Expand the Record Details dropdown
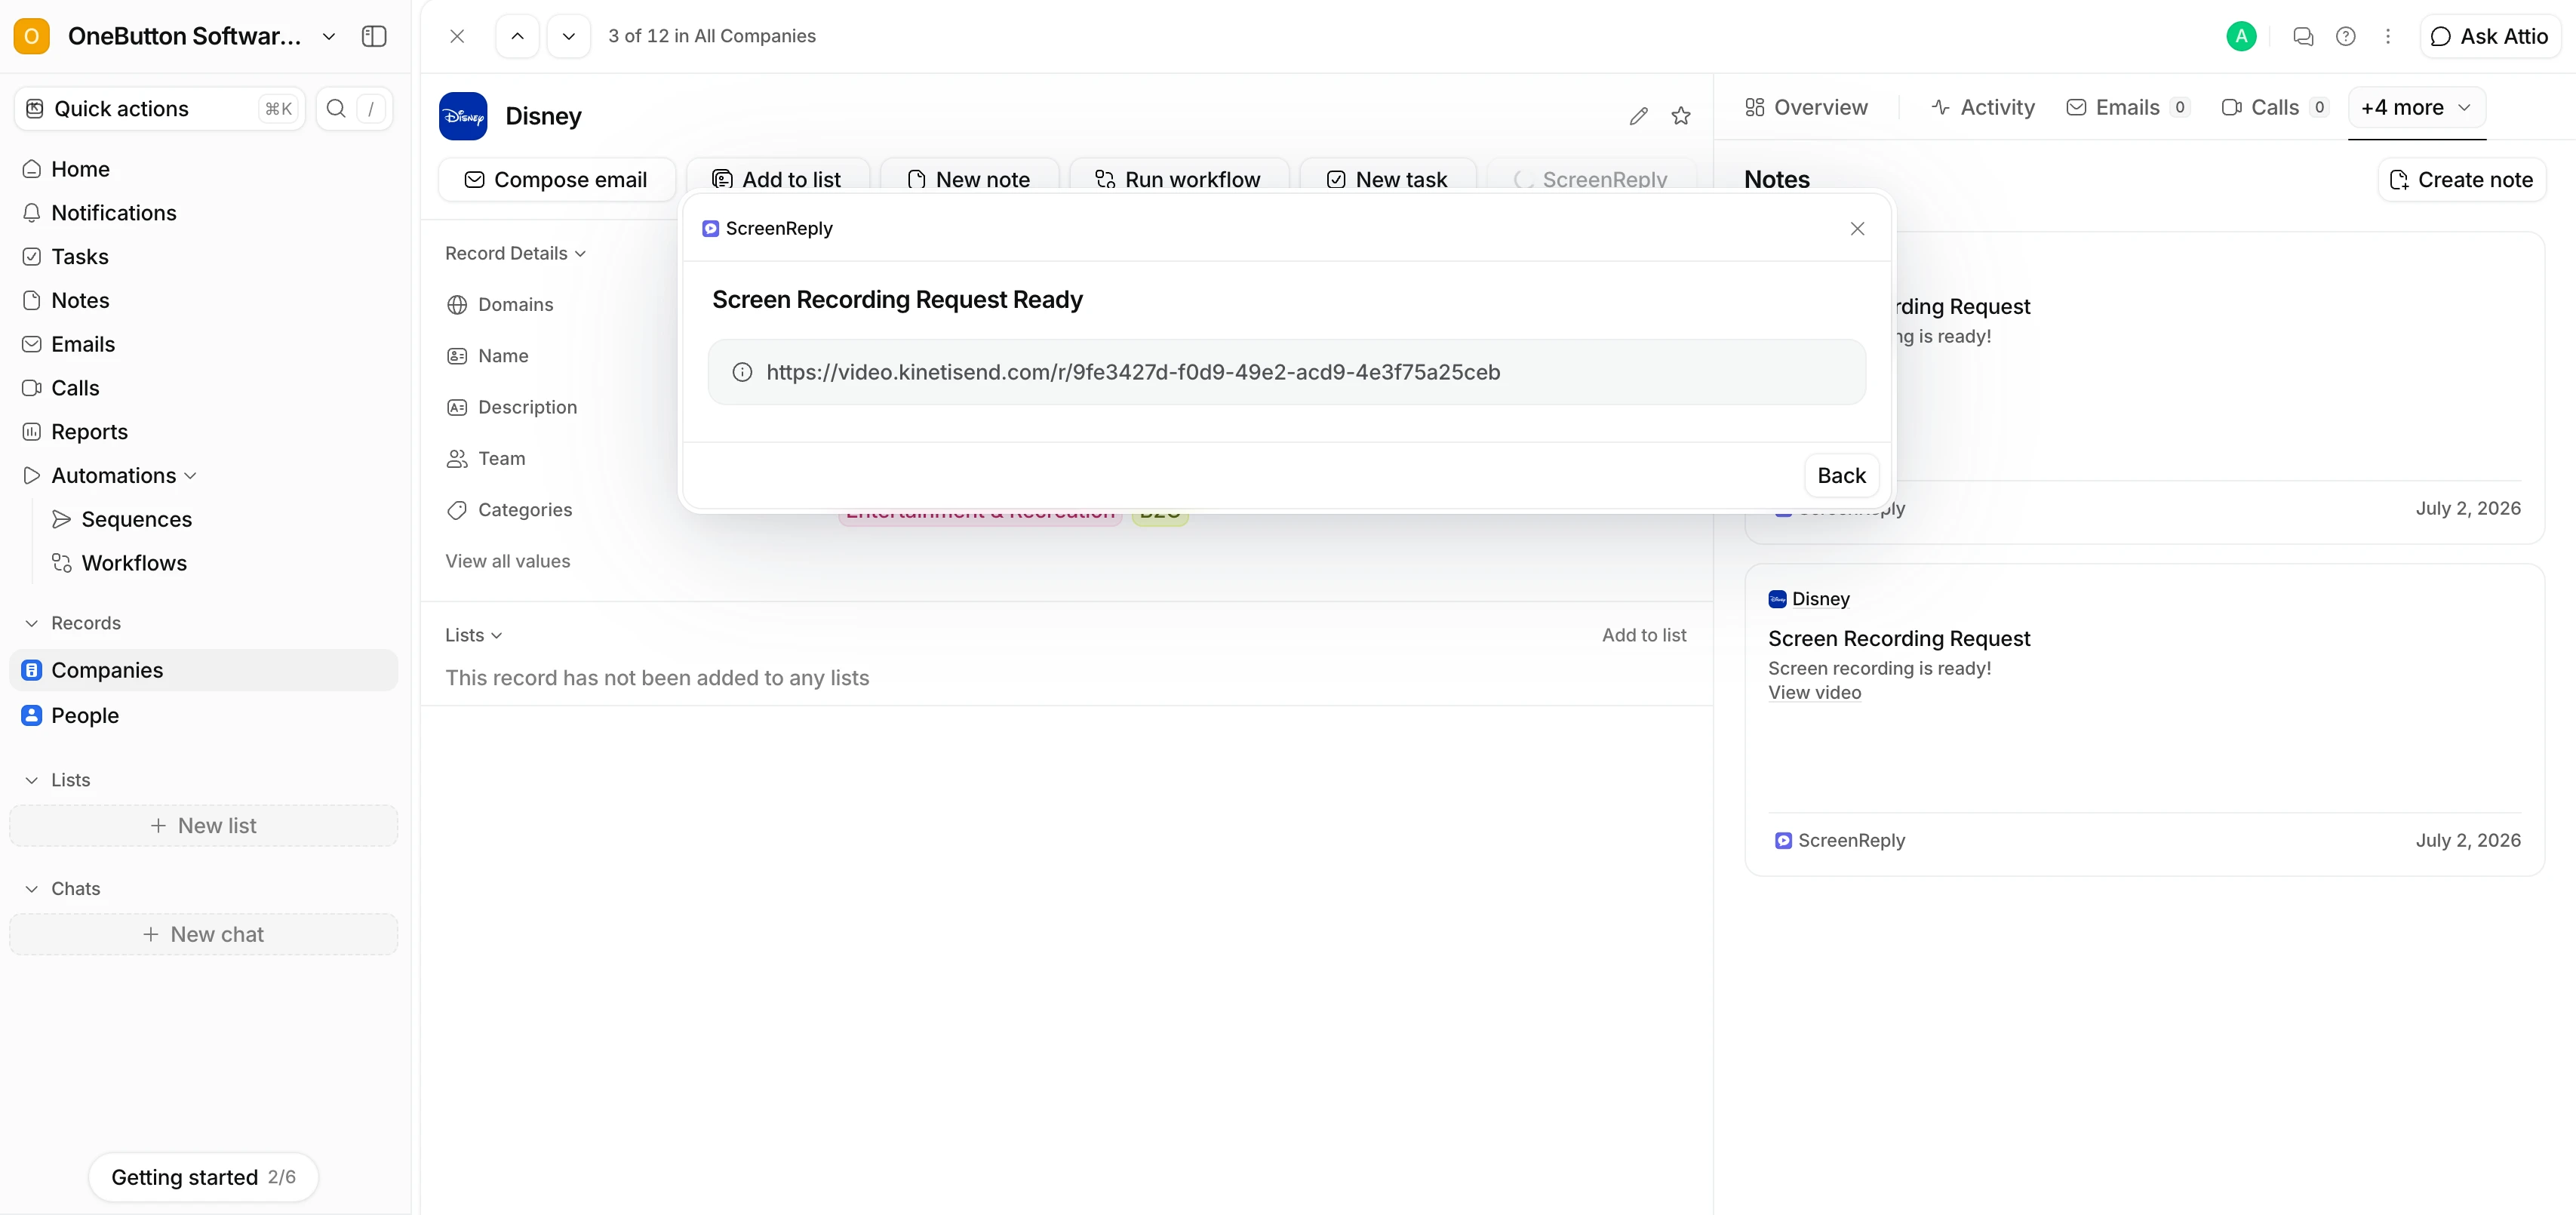The height and width of the screenshot is (1215, 2576). [x=516, y=253]
